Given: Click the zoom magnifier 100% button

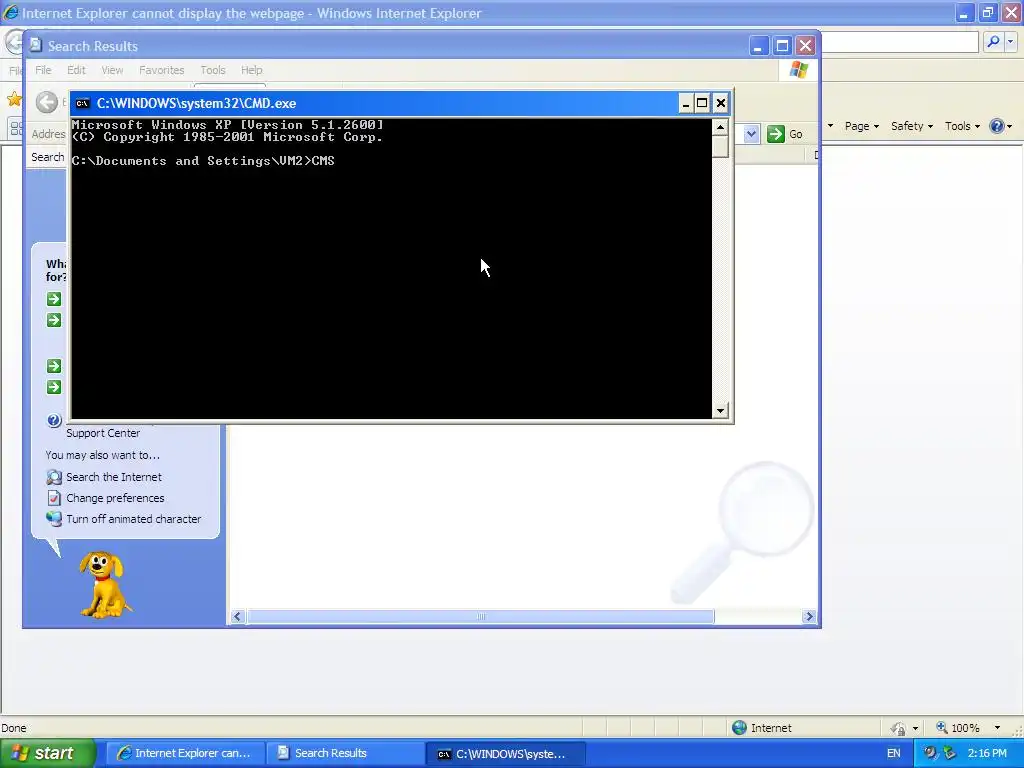Looking at the screenshot, I should [x=957, y=728].
